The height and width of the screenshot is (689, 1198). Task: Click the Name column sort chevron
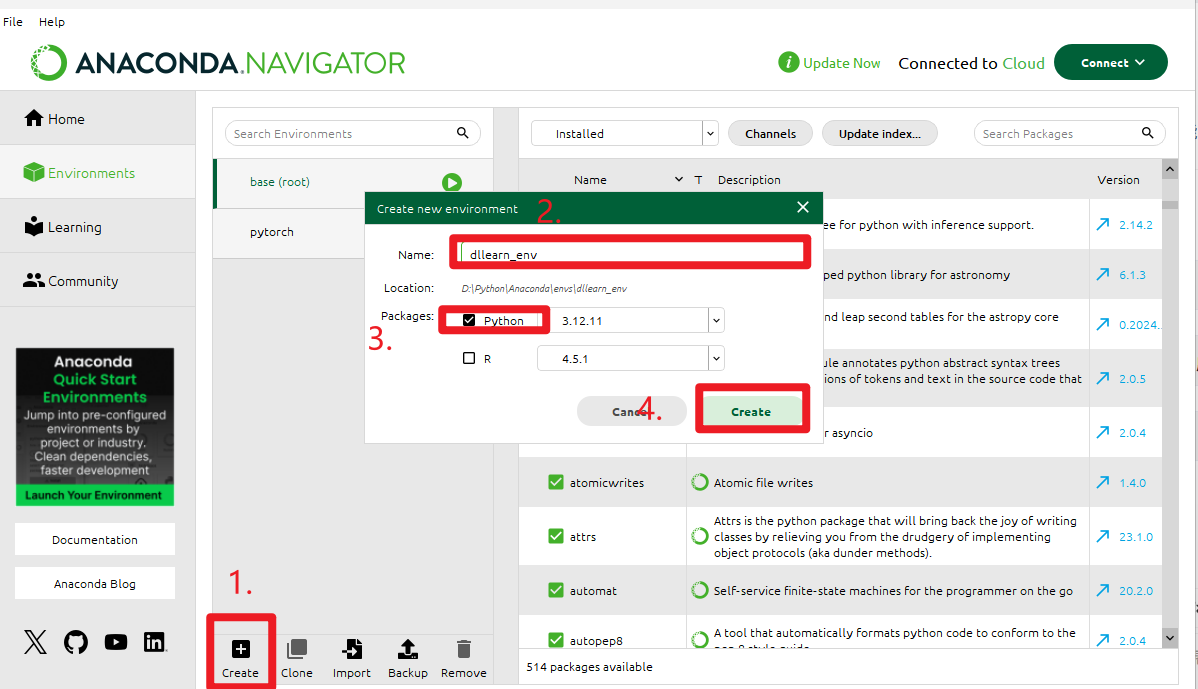click(678, 180)
